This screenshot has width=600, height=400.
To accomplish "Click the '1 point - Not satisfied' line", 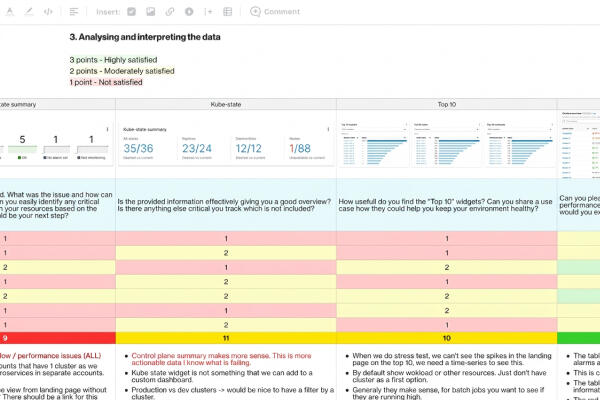I will pos(106,82).
